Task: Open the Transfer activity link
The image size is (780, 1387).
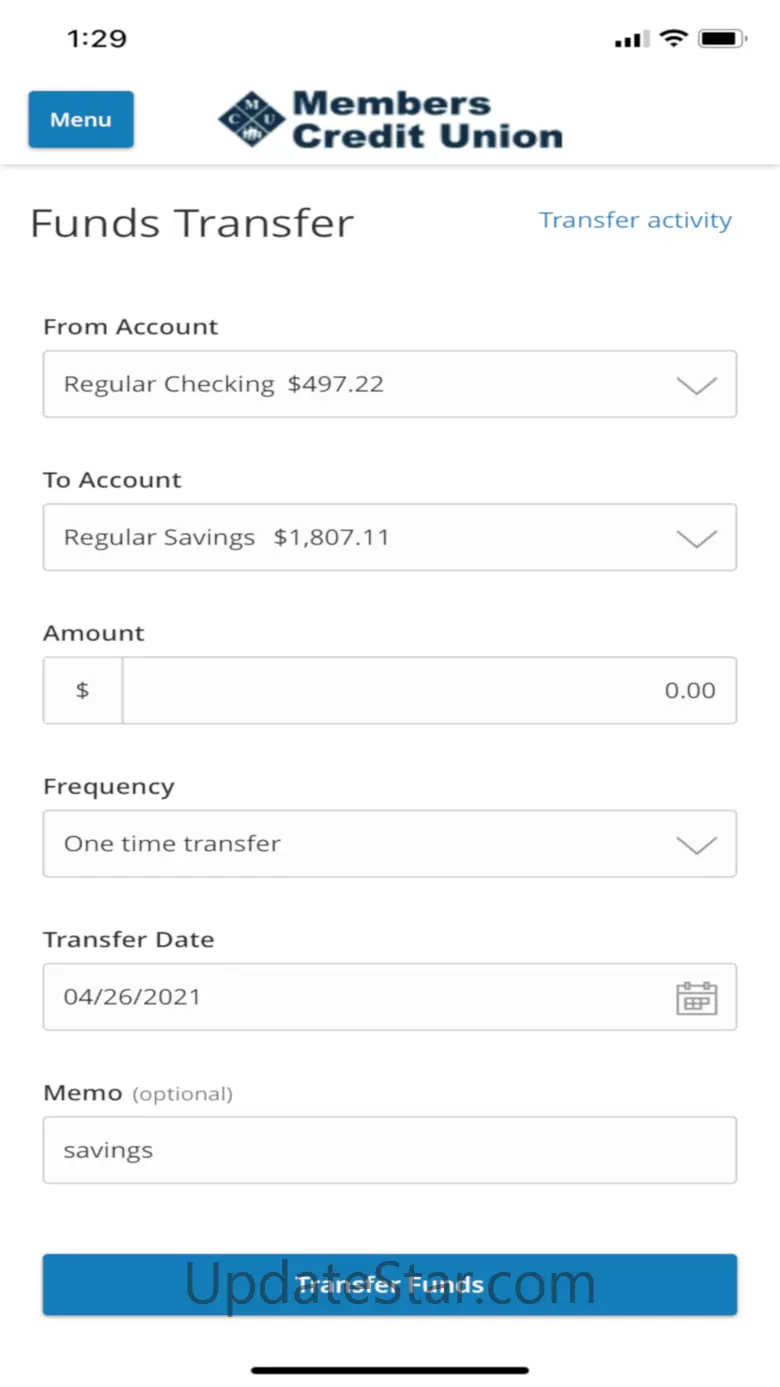Action: [635, 220]
